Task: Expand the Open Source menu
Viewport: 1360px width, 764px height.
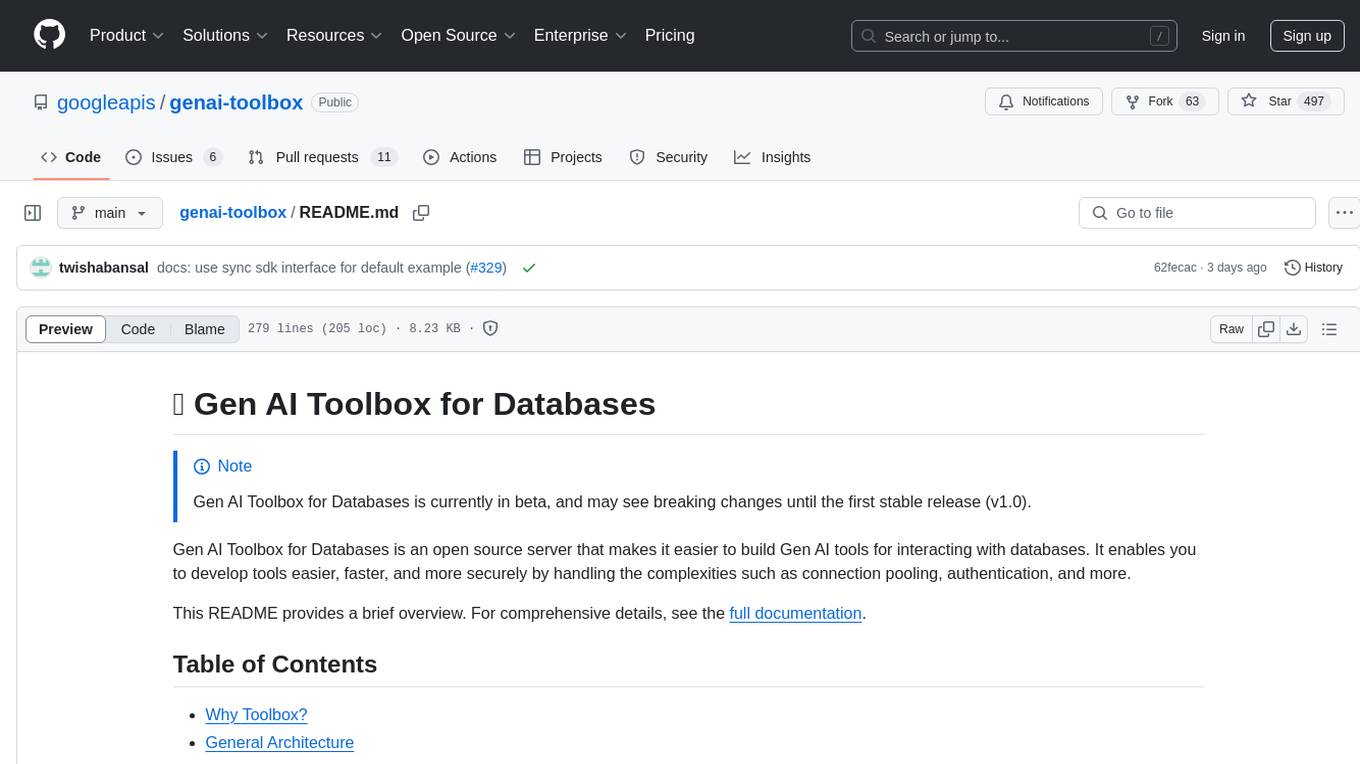Action: [458, 35]
